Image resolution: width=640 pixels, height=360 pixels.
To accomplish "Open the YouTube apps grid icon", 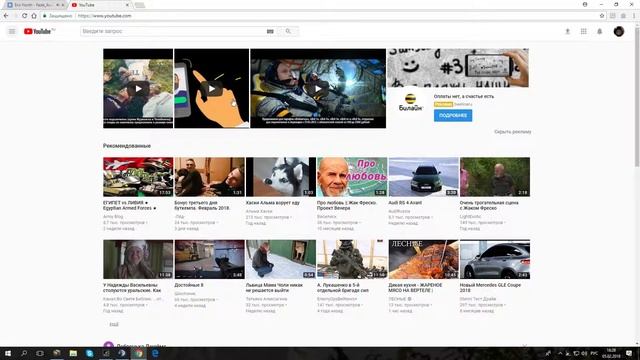I will click(584, 31).
